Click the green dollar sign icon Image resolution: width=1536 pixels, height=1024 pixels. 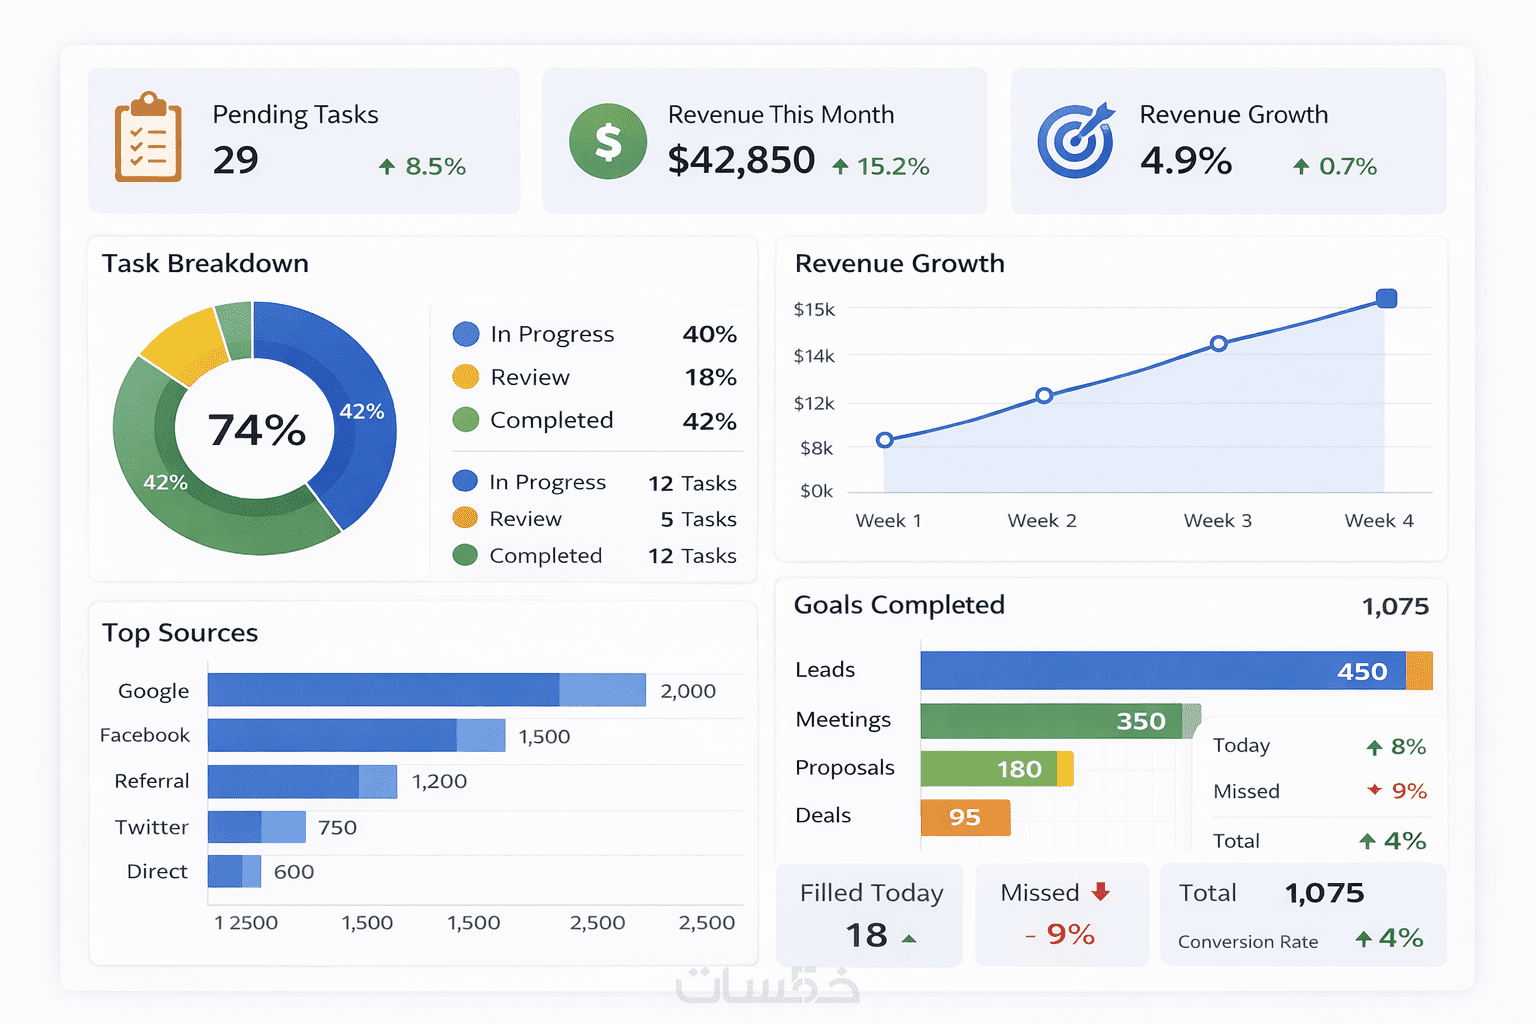pos(608,141)
